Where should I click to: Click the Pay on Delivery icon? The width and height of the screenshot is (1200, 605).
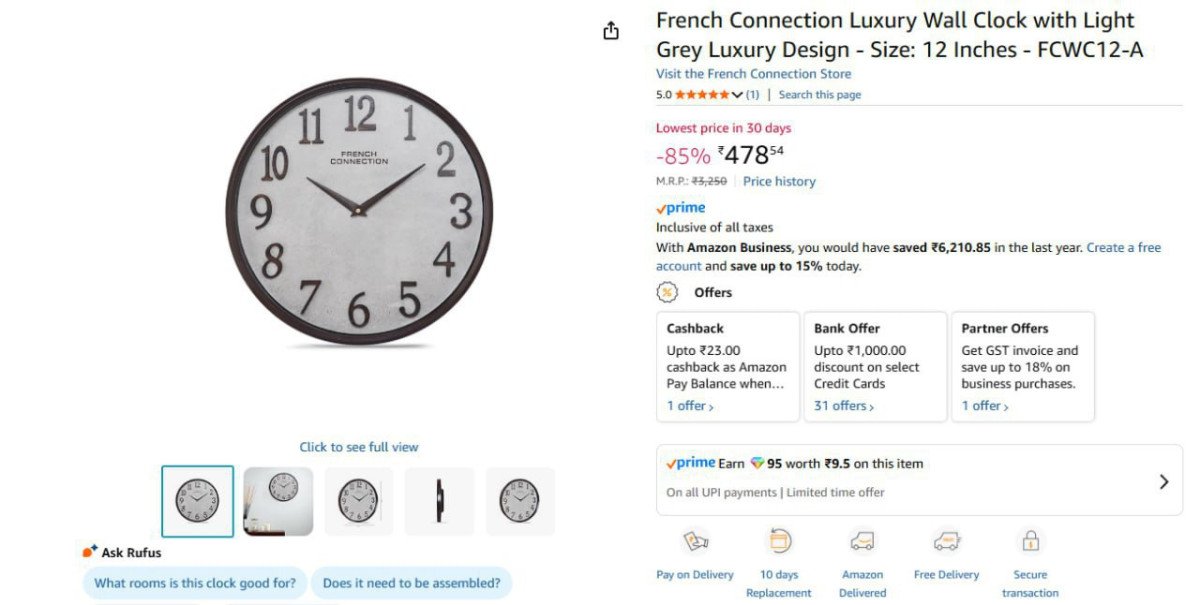coord(695,539)
